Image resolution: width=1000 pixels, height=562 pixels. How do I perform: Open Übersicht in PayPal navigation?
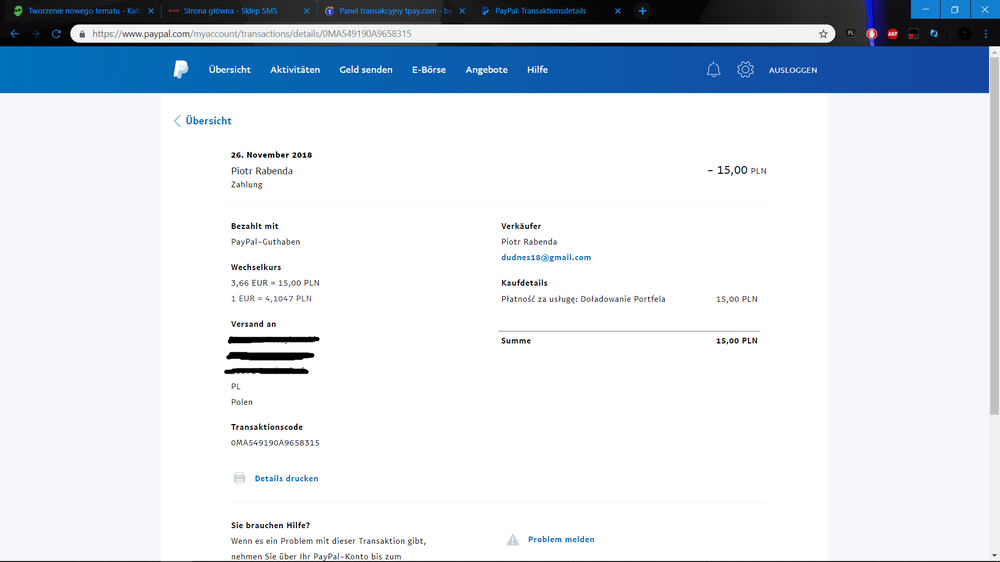point(230,70)
